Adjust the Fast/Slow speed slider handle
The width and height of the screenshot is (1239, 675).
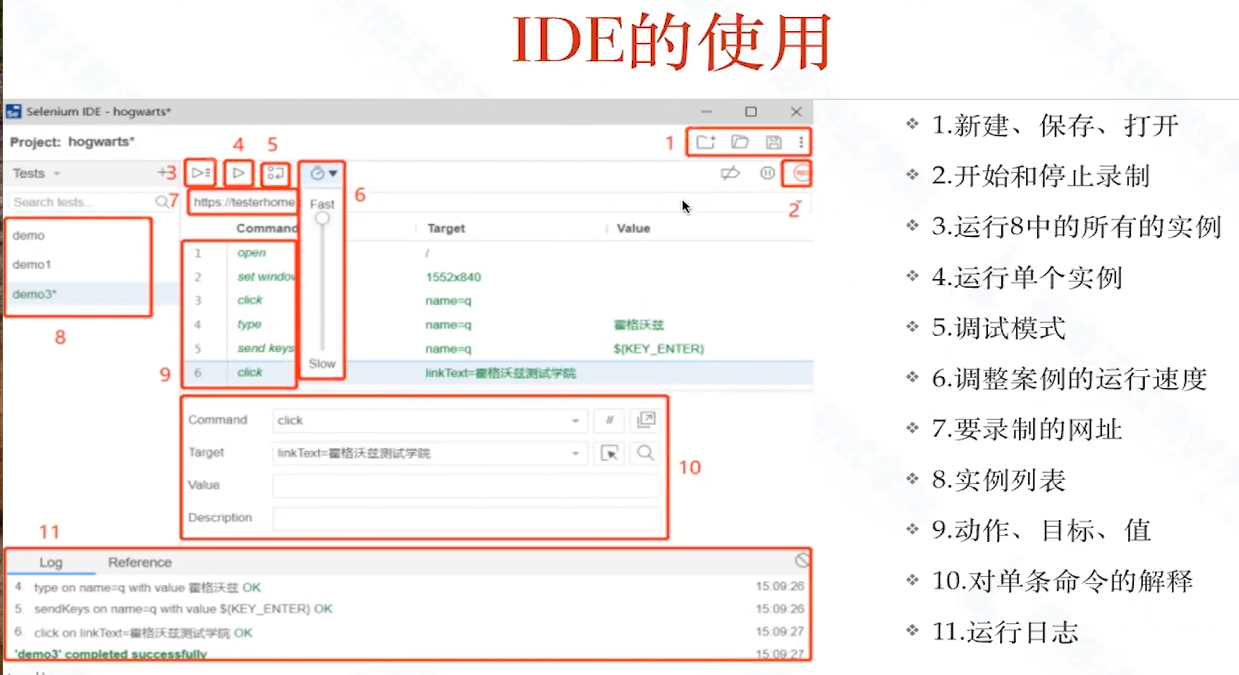322,218
